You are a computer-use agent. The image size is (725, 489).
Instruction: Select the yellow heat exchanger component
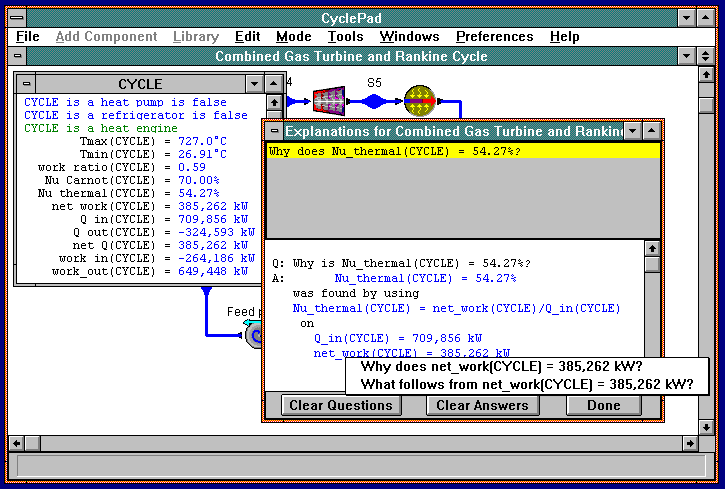point(420,101)
